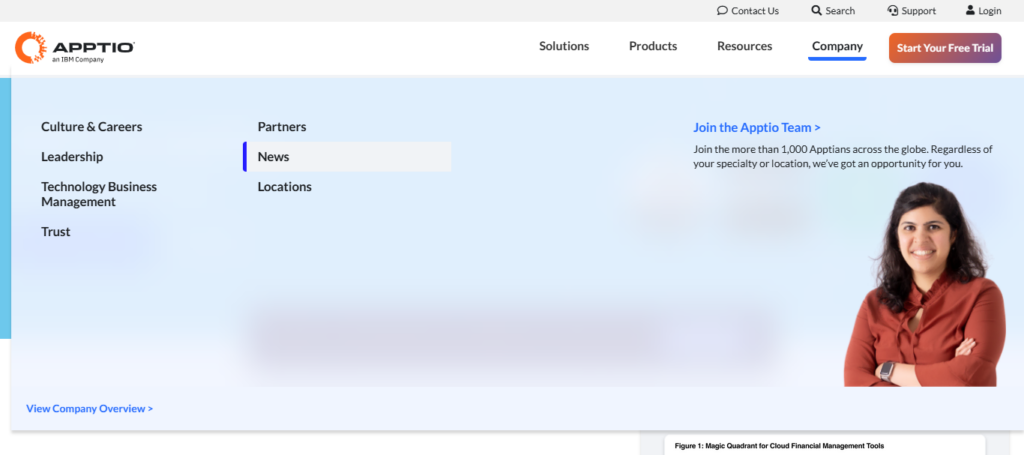Open the Products menu

(653, 46)
